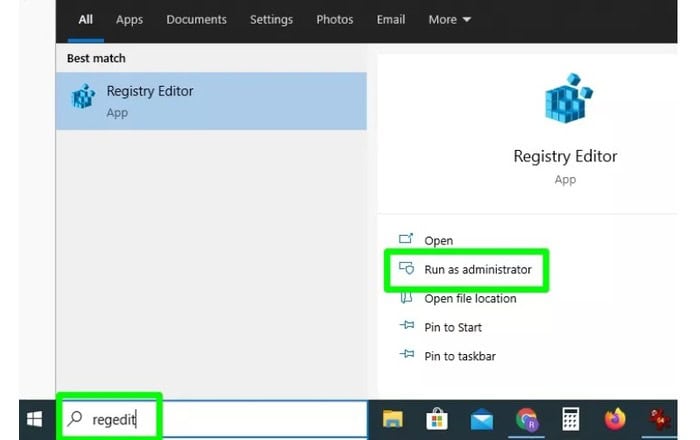Screen dimensions: 700x440
Task: Choose Run as administrator
Action: [478, 270]
